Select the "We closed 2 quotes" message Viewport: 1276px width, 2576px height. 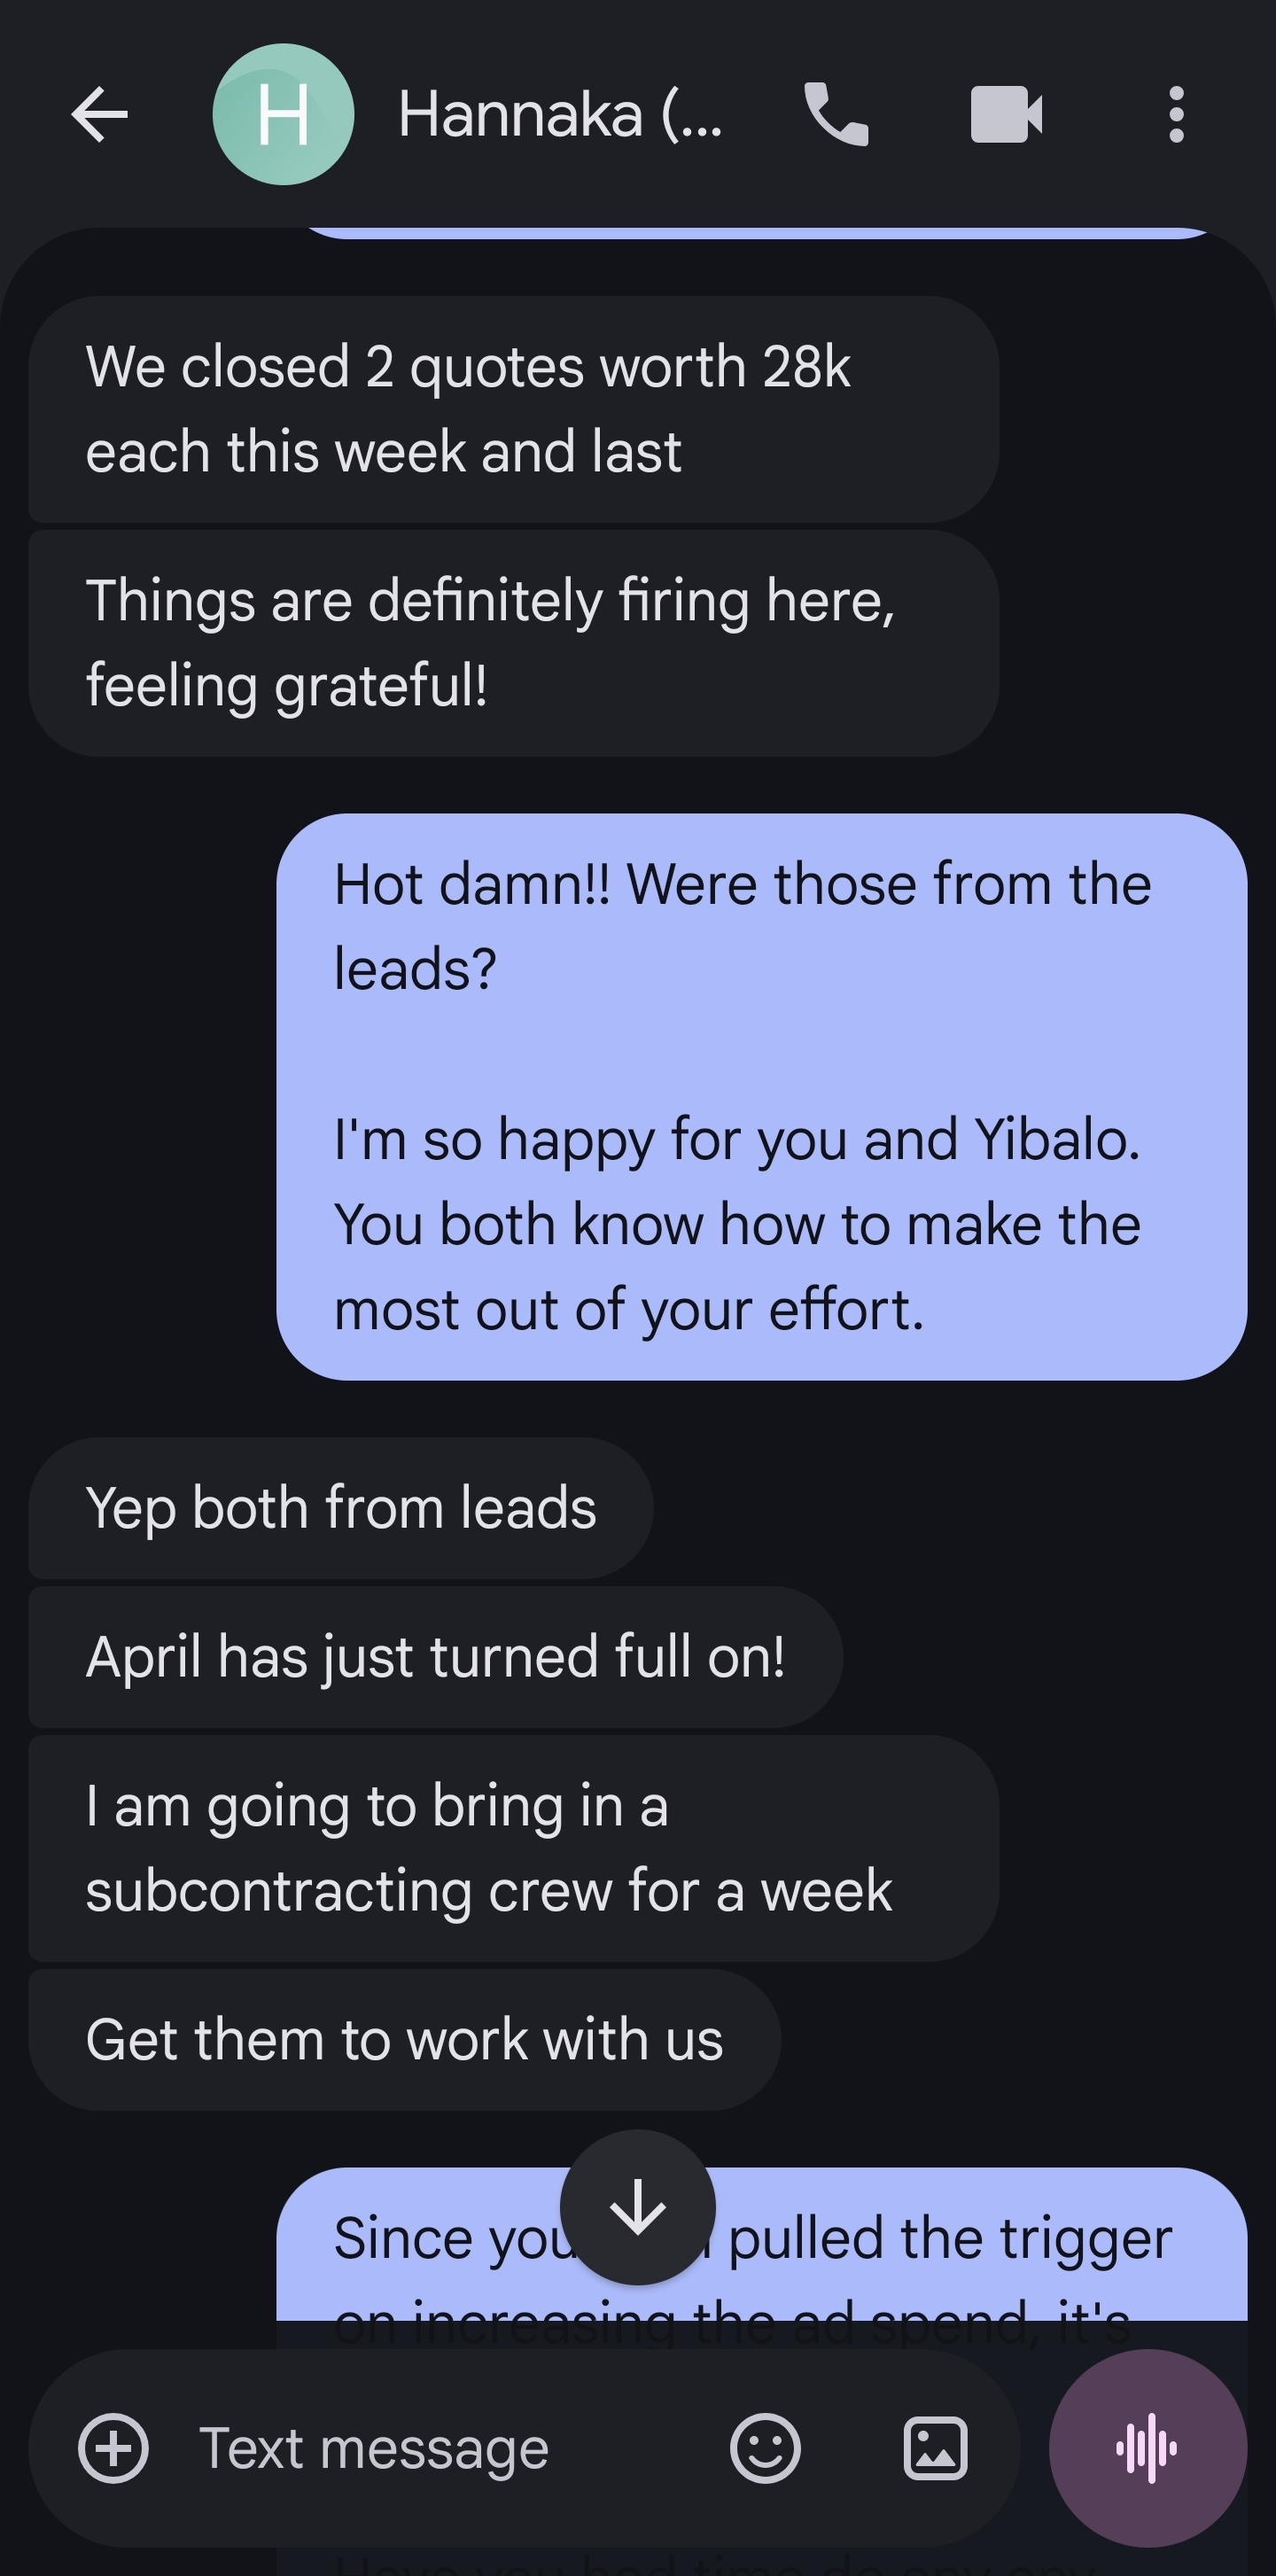tap(514, 409)
